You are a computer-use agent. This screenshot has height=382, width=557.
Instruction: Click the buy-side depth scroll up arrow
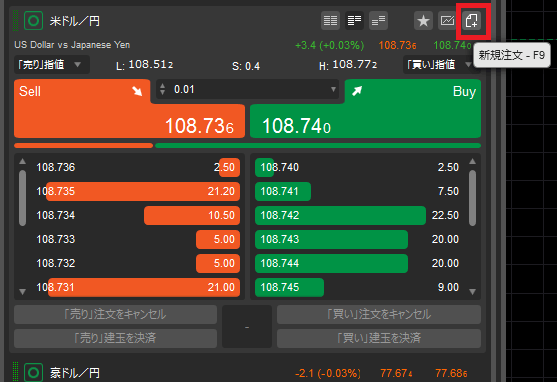tap(472, 161)
